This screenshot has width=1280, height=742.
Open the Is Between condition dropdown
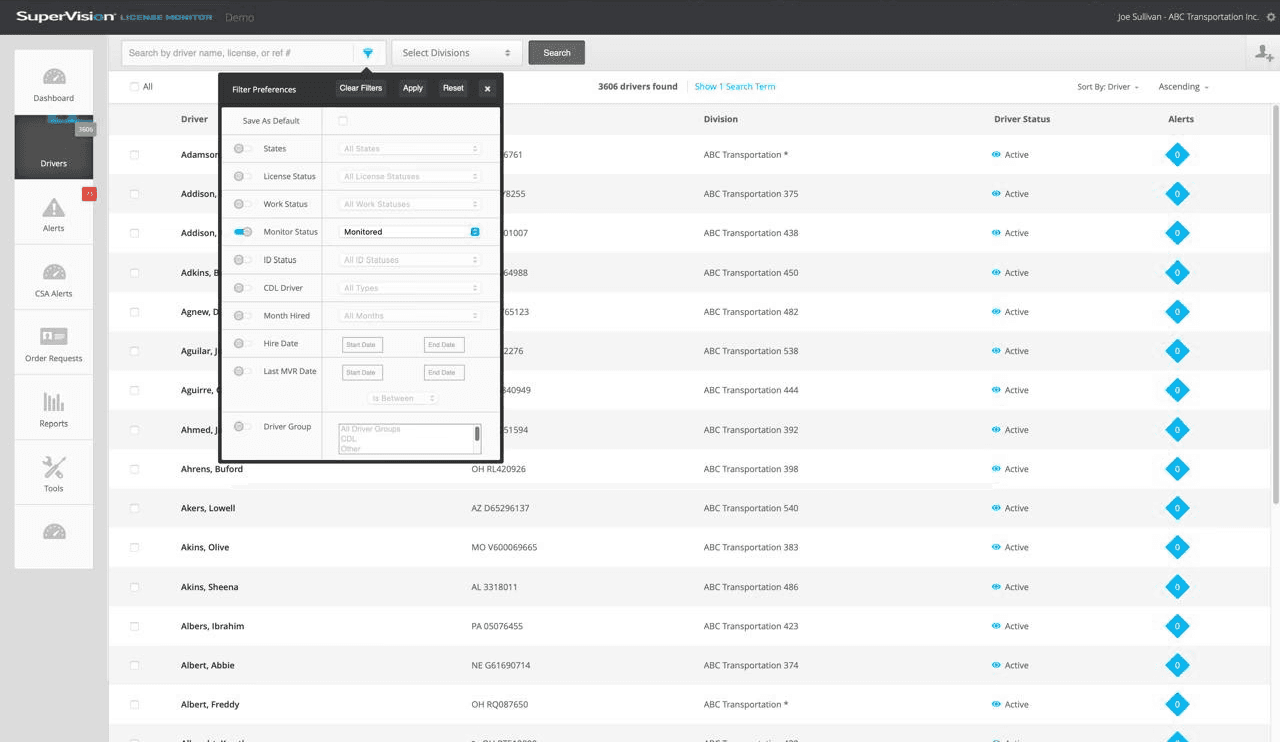(x=403, y=398)
